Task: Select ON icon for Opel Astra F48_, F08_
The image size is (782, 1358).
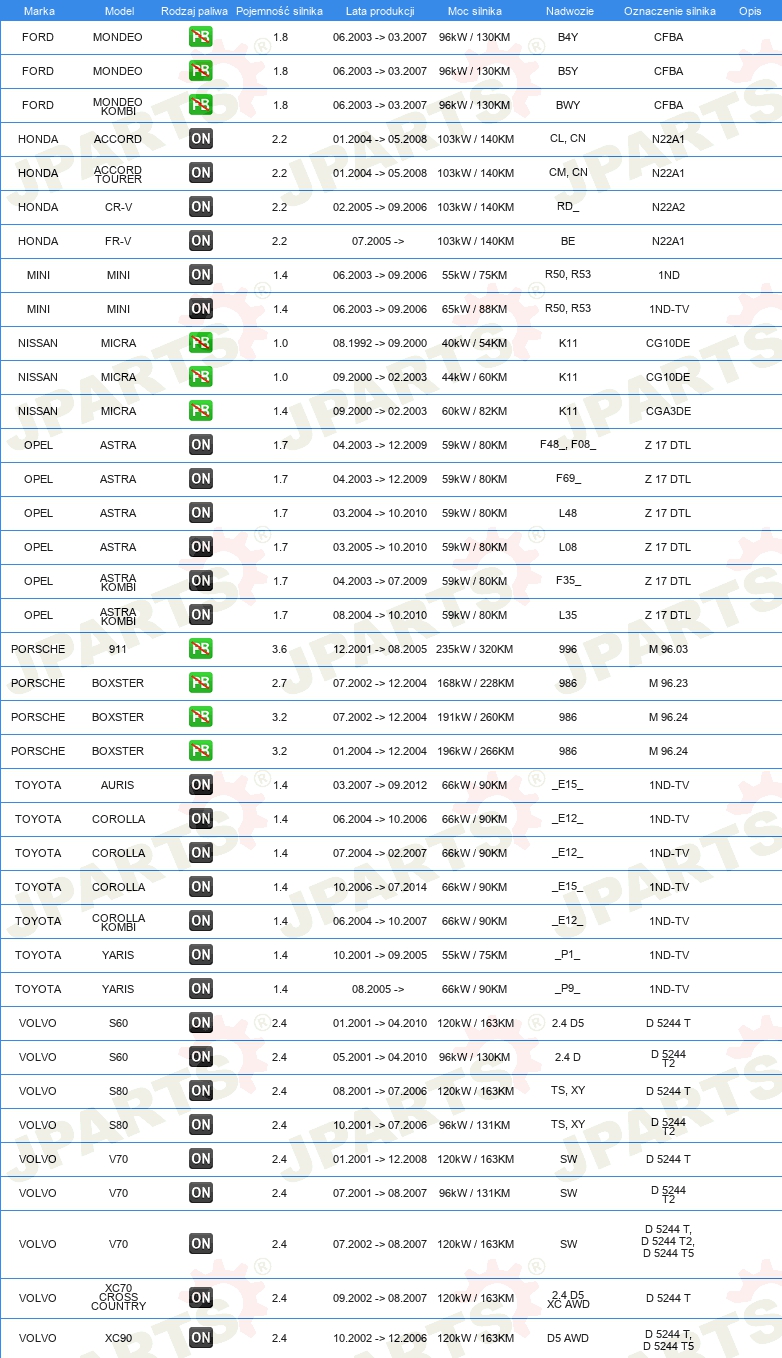Action: (x=201, y=445)
